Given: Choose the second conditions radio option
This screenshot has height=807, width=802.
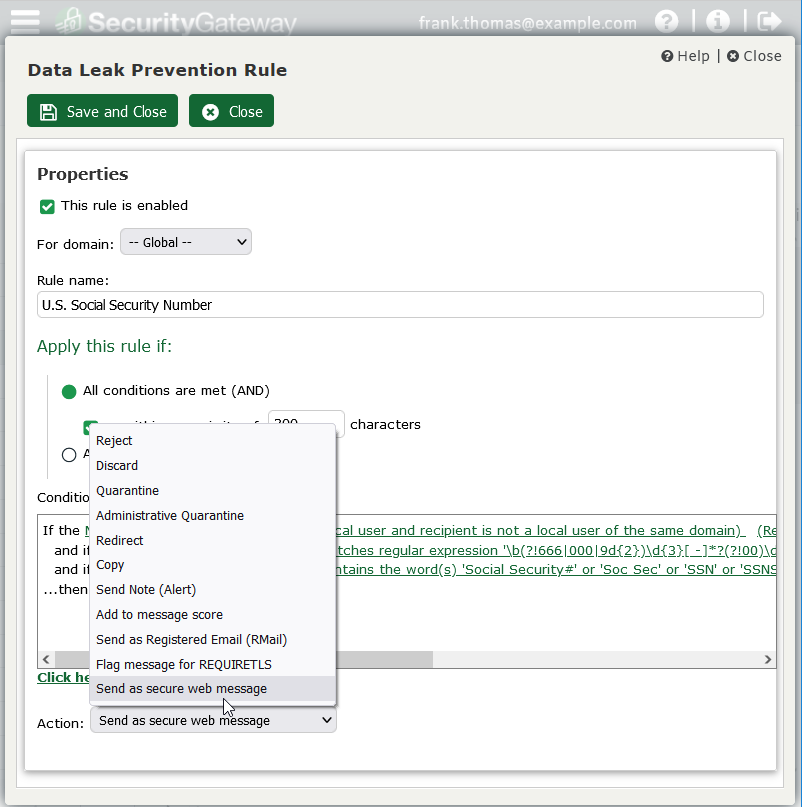Looking at the screenshot, I should point(68,454).
